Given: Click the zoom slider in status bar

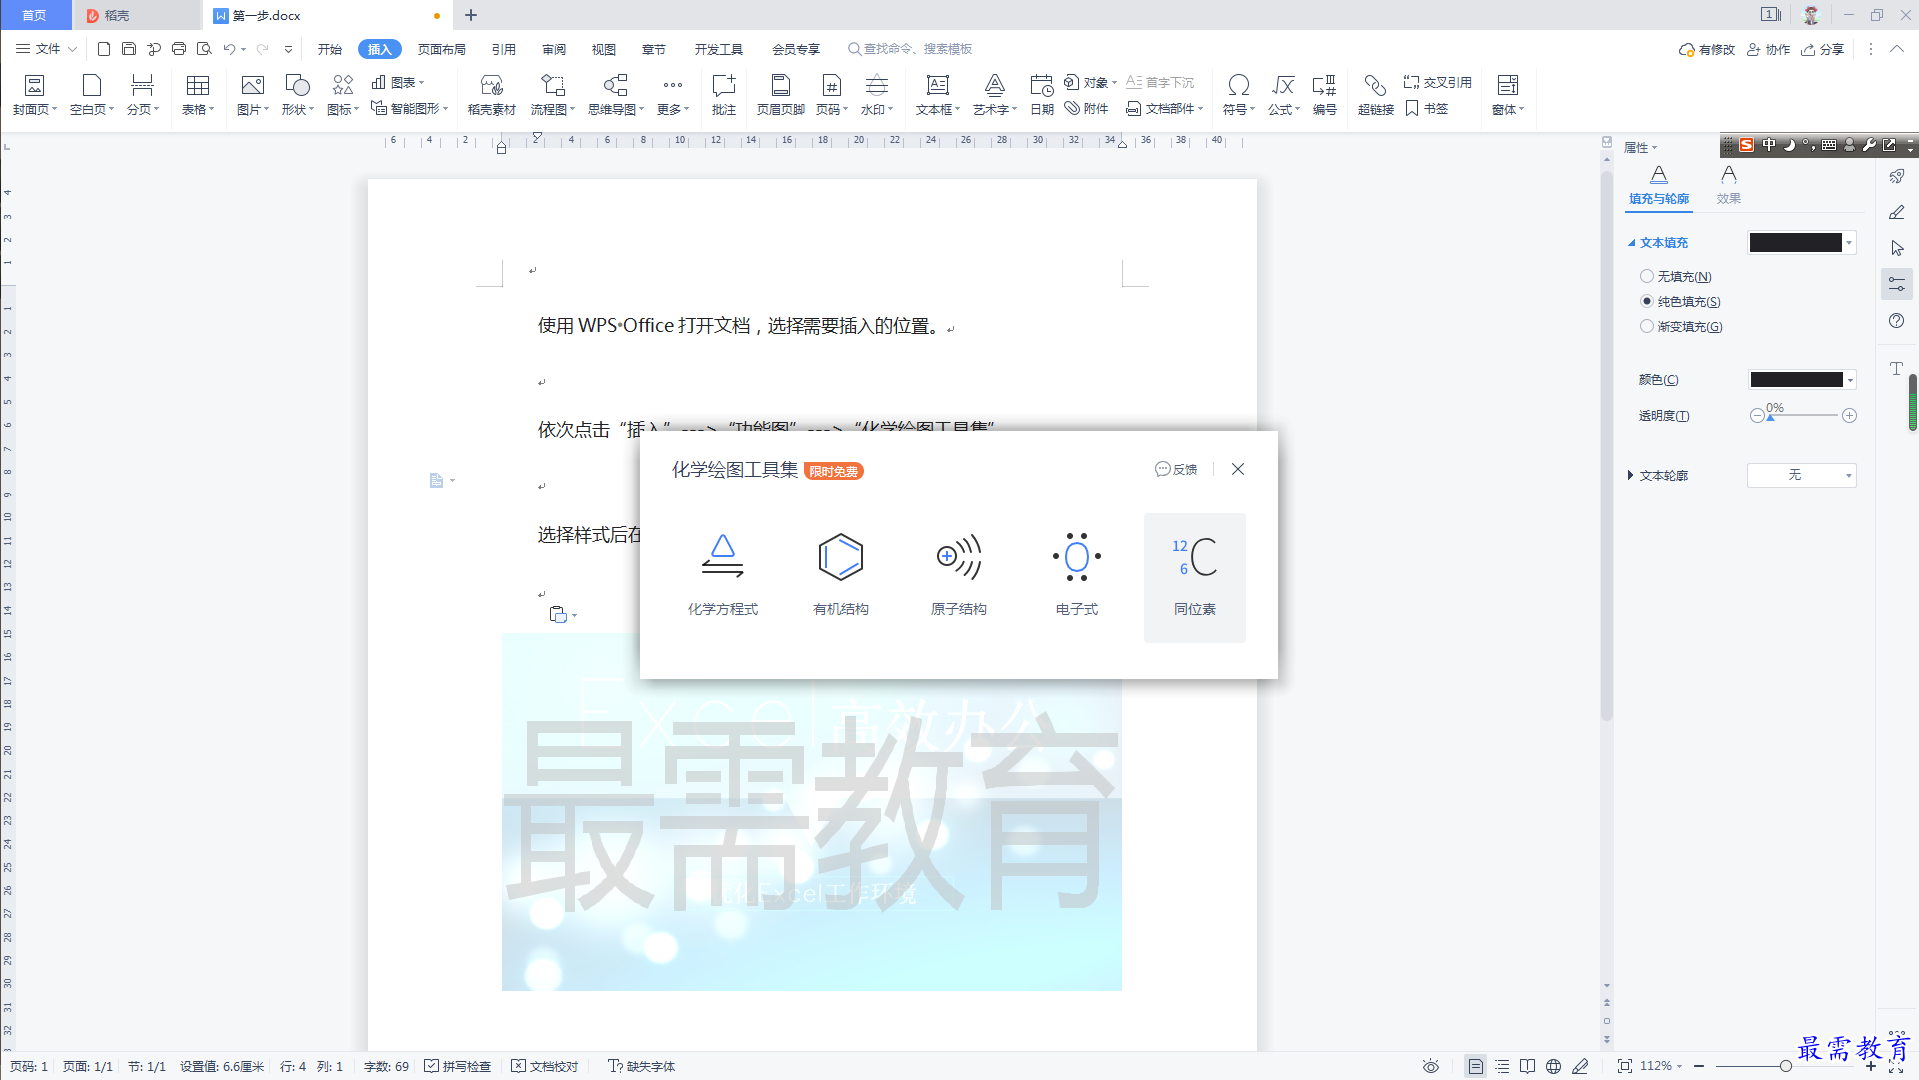Looking at the screenshot, I should [1785, 1066].
